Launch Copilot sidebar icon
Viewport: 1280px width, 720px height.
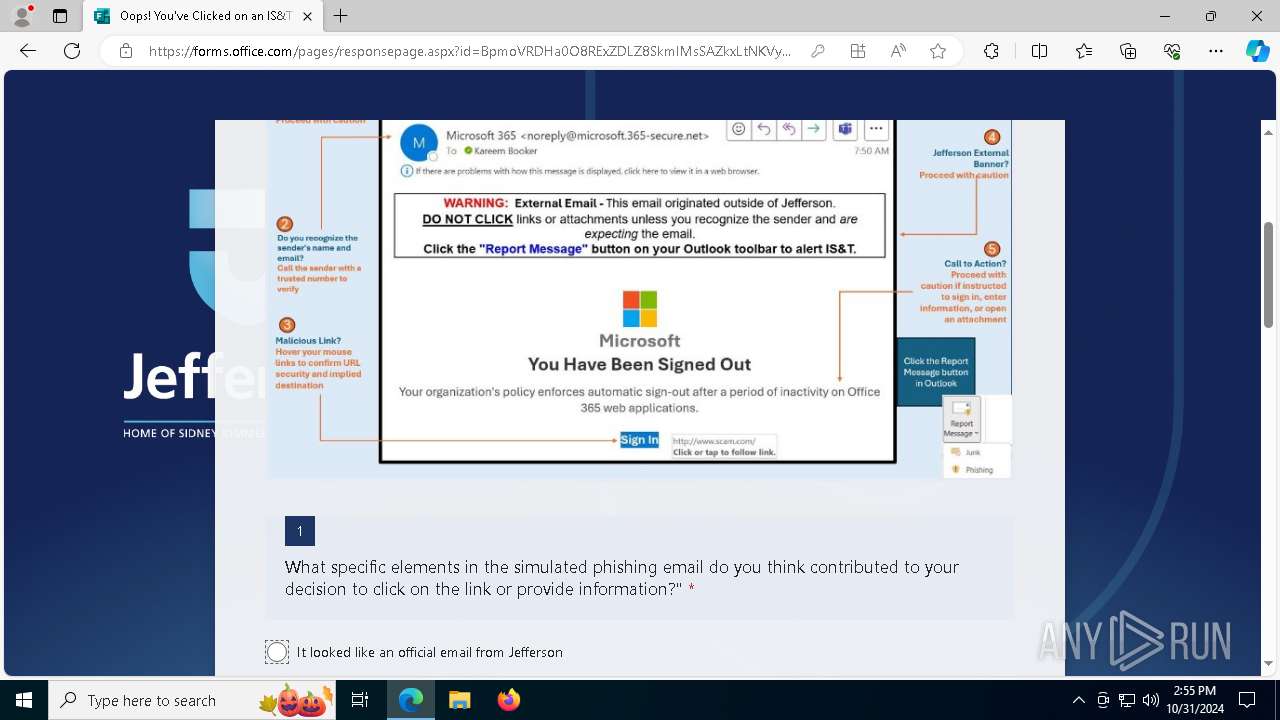pos(1257,51)
